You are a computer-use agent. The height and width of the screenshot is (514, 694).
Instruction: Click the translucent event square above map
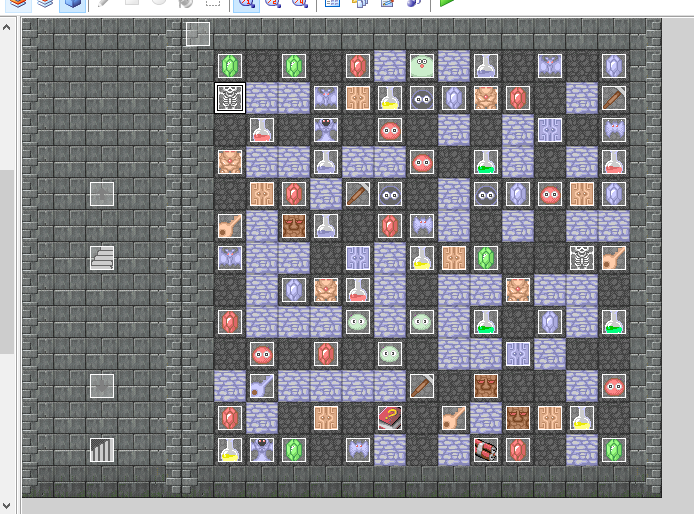coord(198,34)
